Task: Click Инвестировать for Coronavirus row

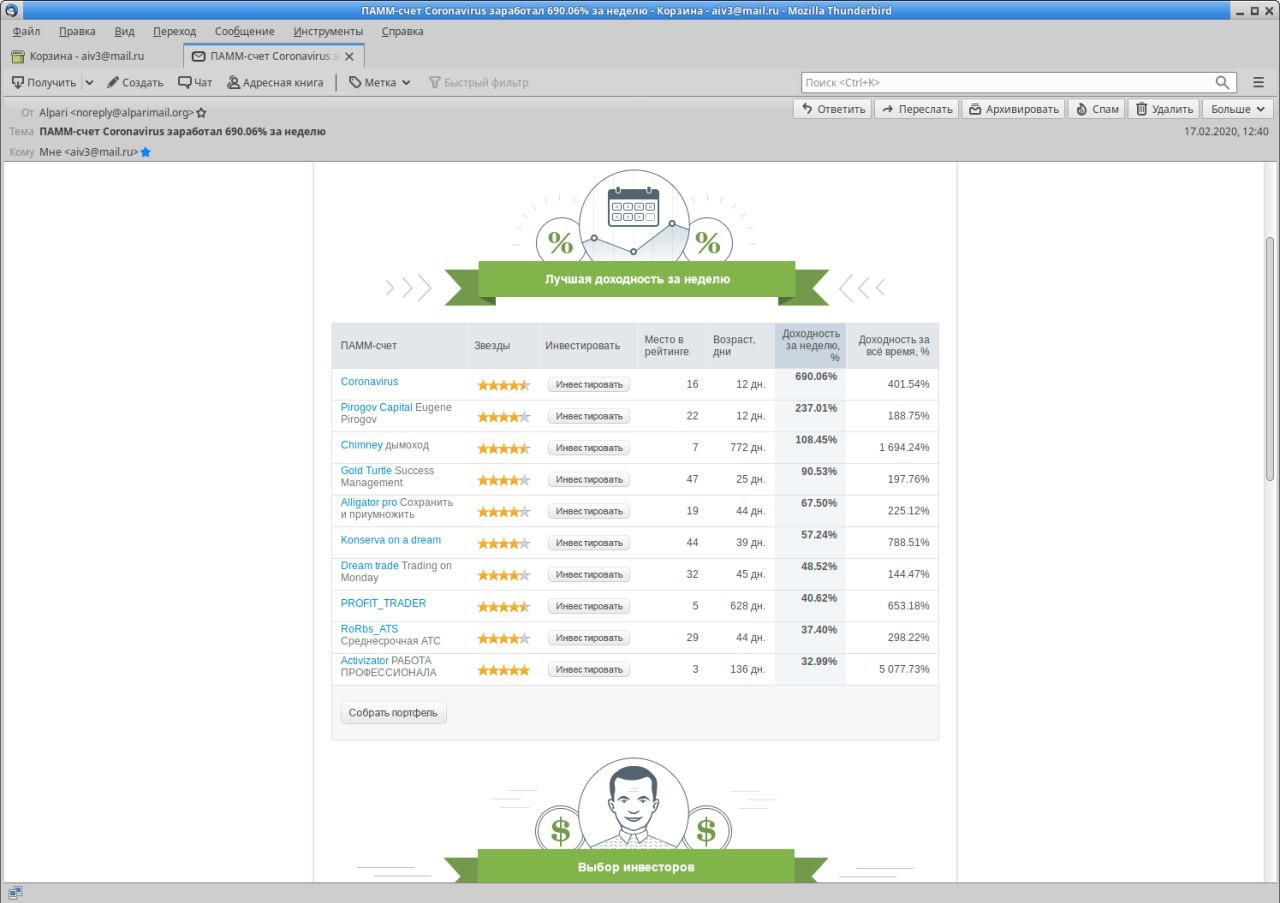Action: coord(589,384)
